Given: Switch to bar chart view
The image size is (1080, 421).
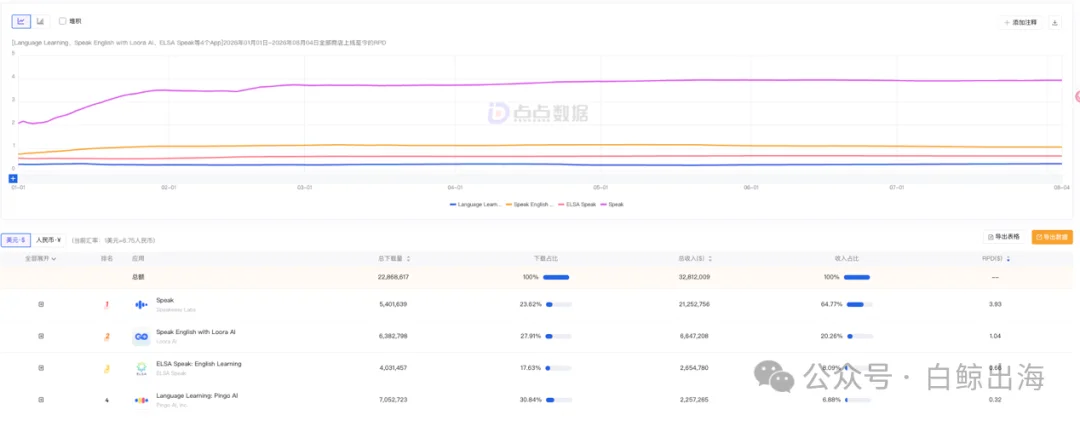Looking at the screenshot, I should coord(40,21).
